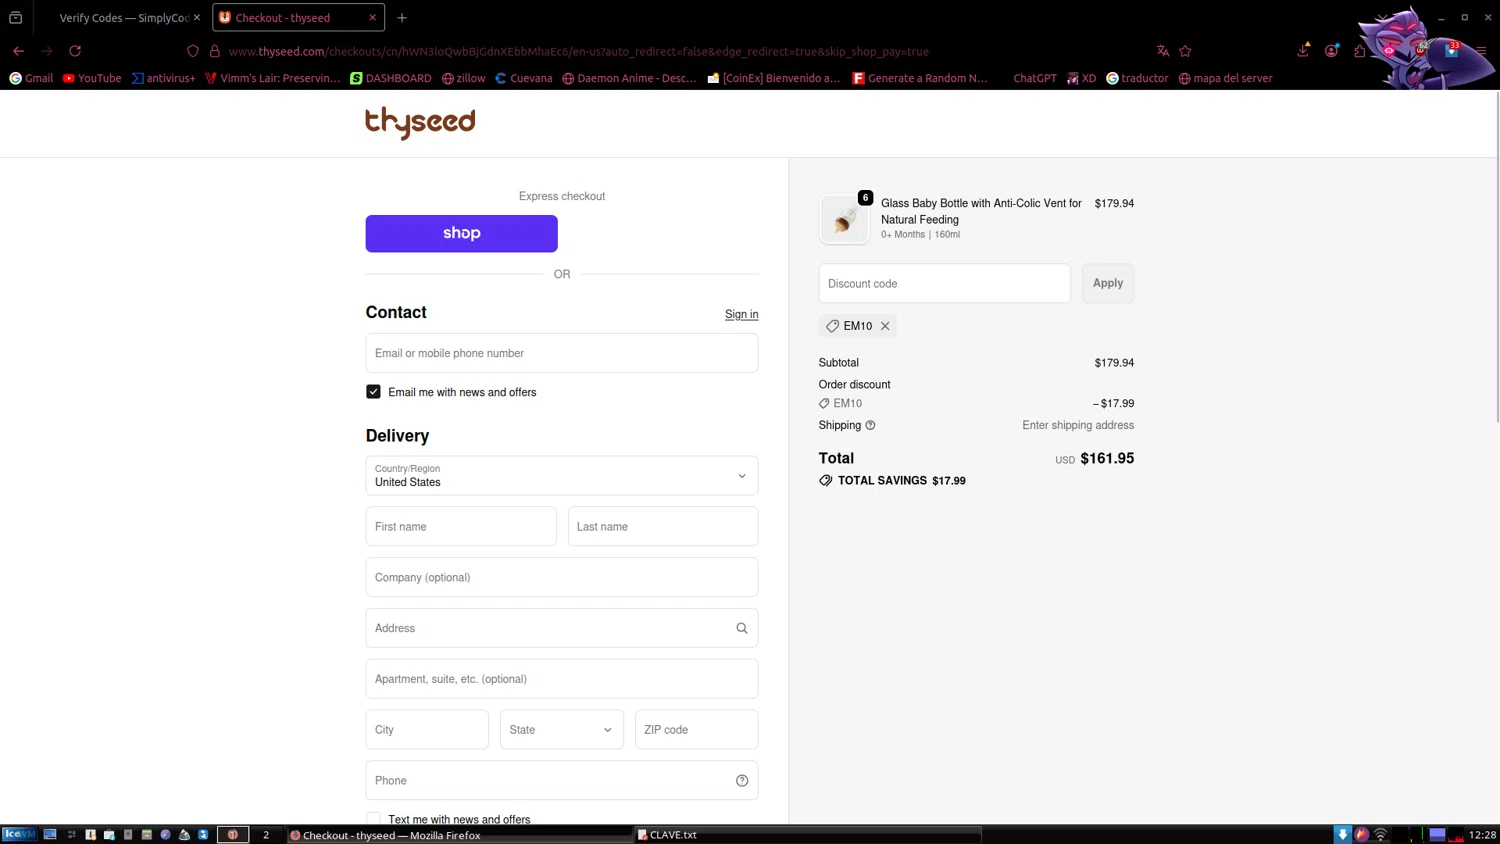Reload the checkout page
This screenshot has width=1500, height=844.
75,51
